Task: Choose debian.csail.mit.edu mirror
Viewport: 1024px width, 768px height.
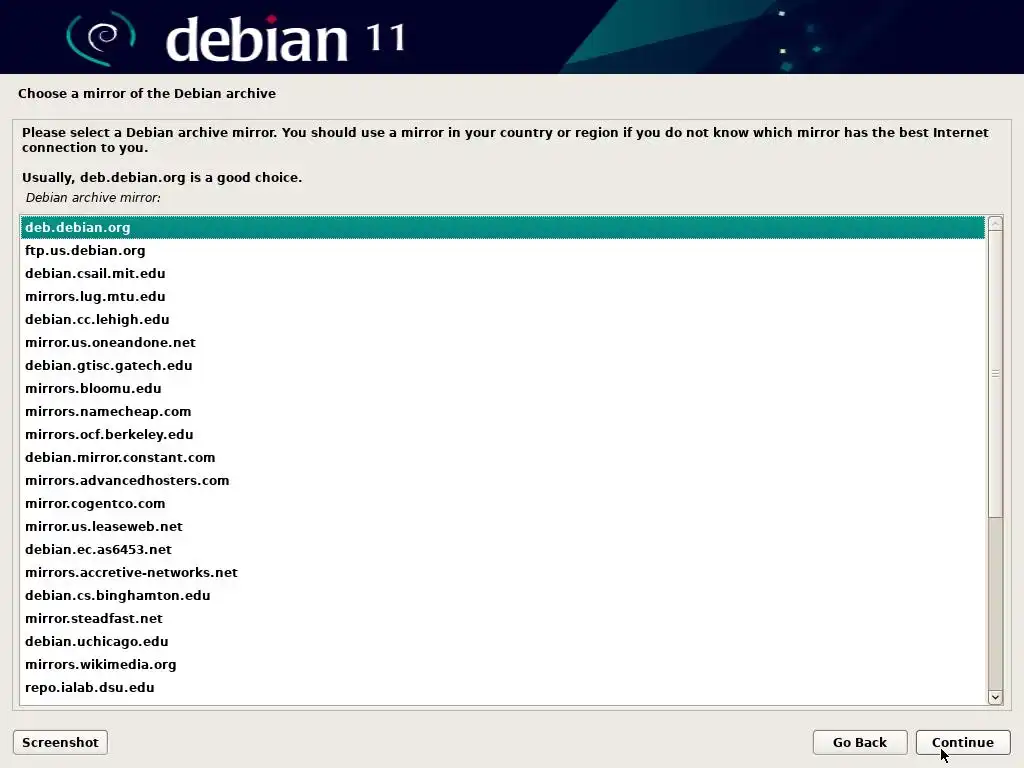Action: [502, 273]
